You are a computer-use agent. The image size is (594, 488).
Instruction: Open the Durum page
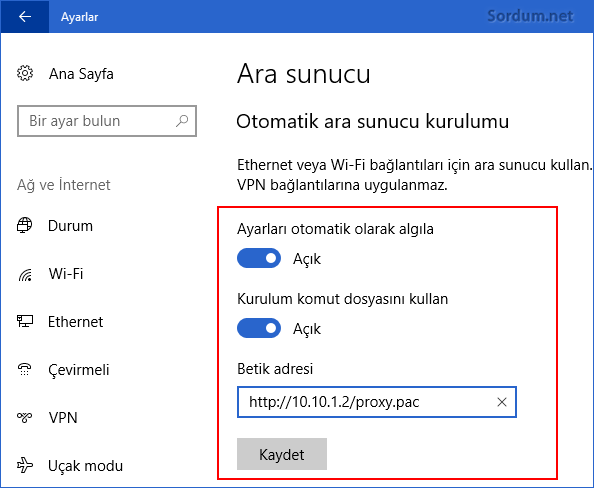[x=70, y=226]
